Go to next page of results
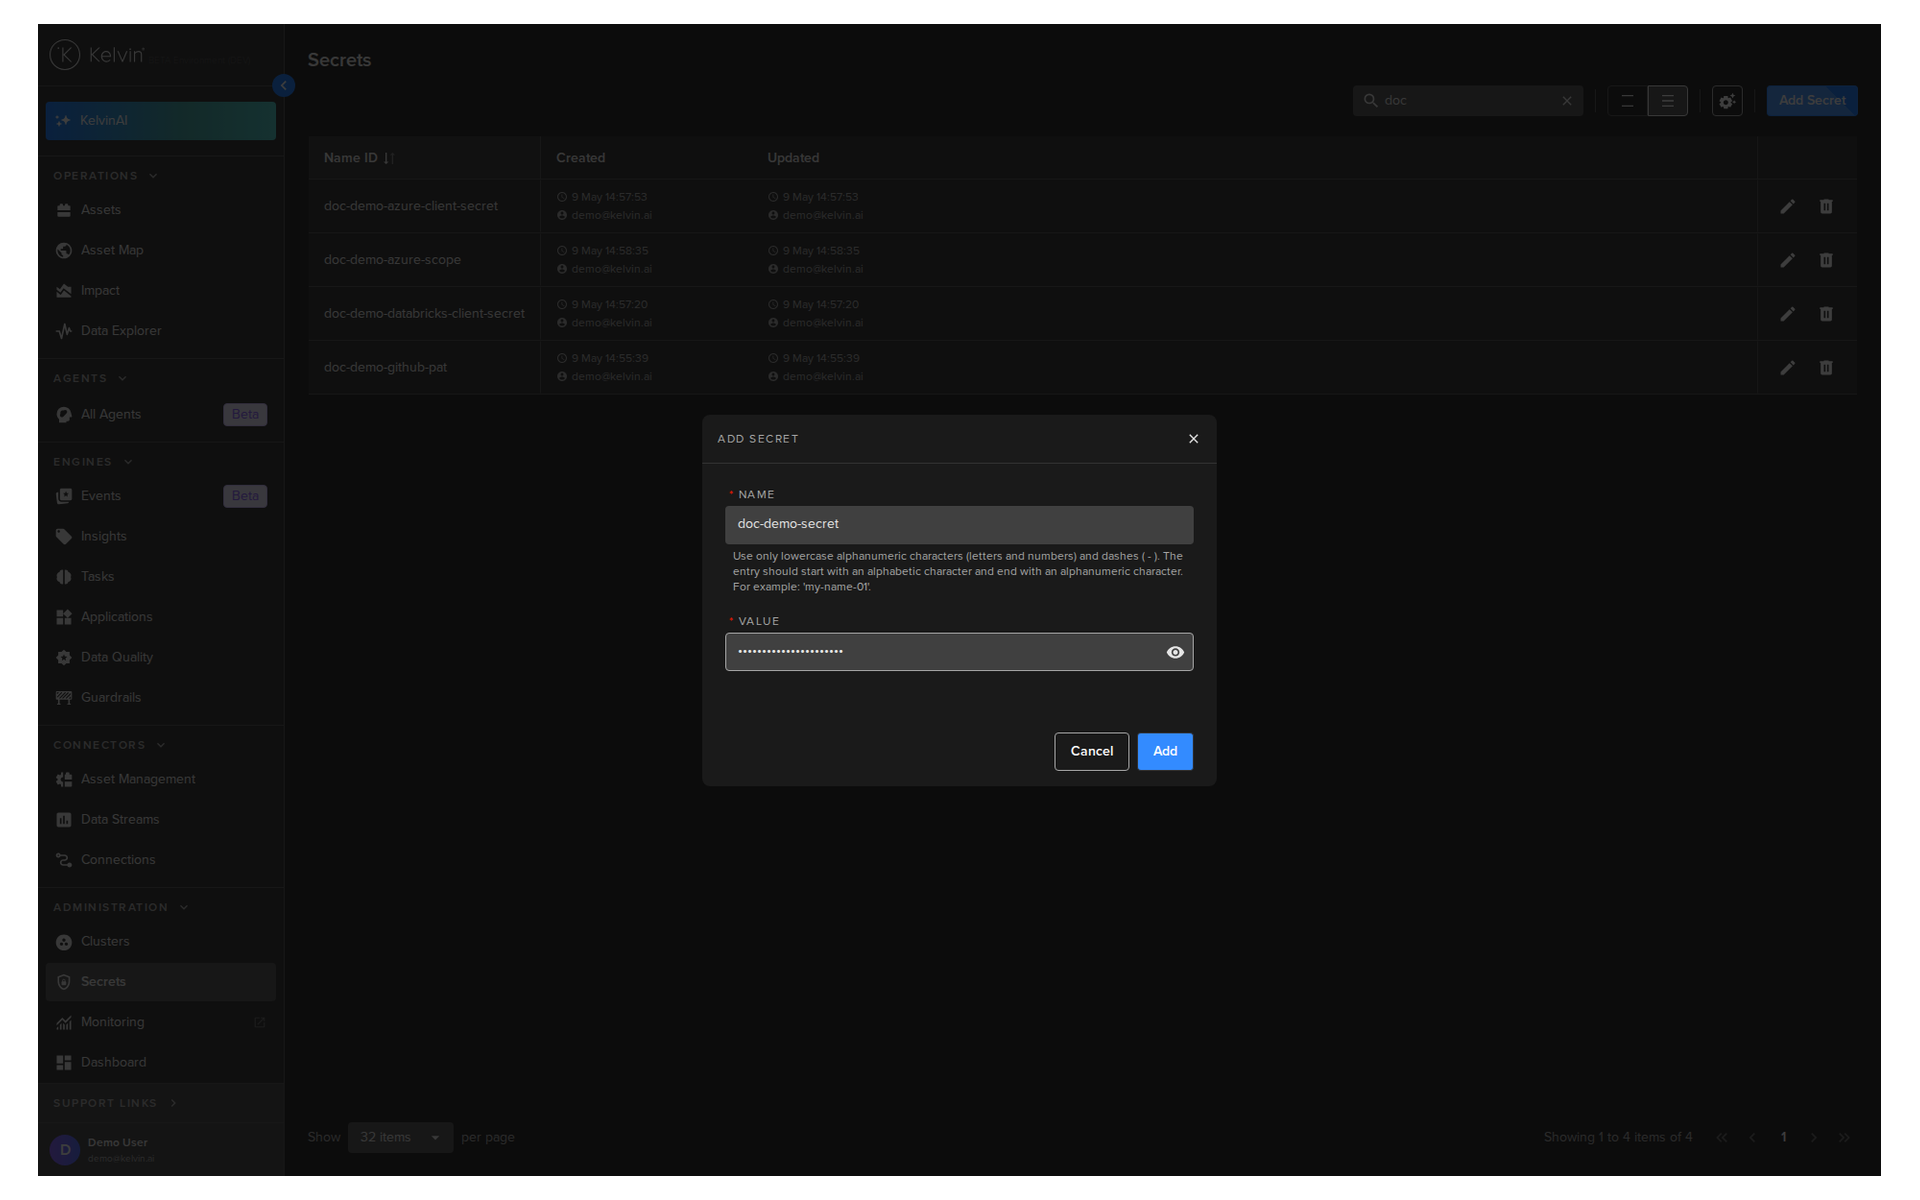The height and width of the screenshot is (1200, 1920). coord(1813,1138)
